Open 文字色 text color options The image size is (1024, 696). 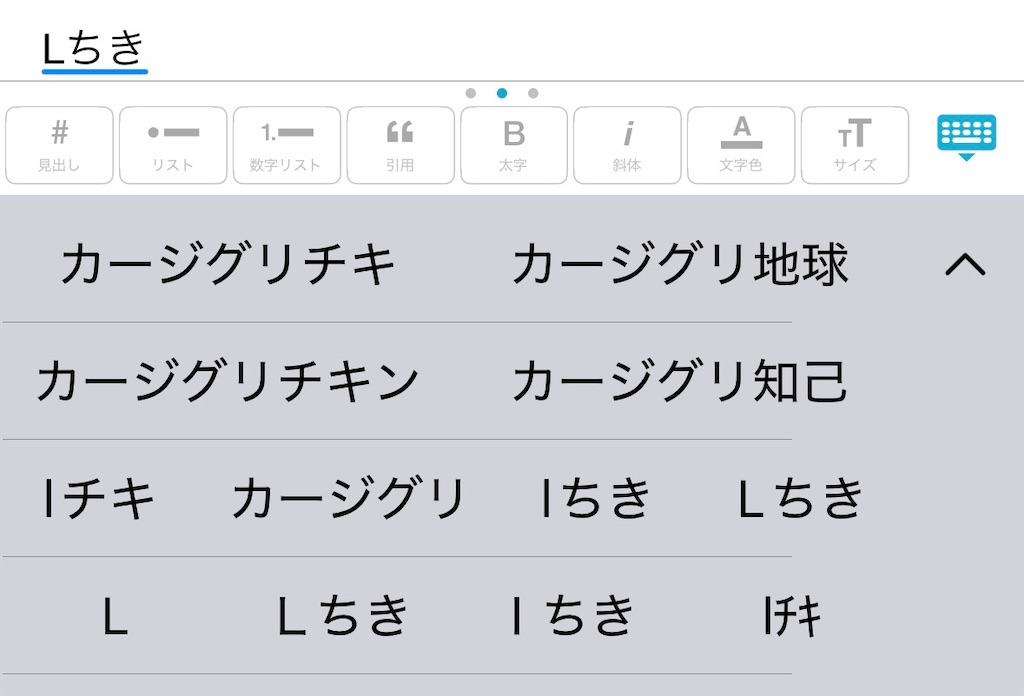741,145
